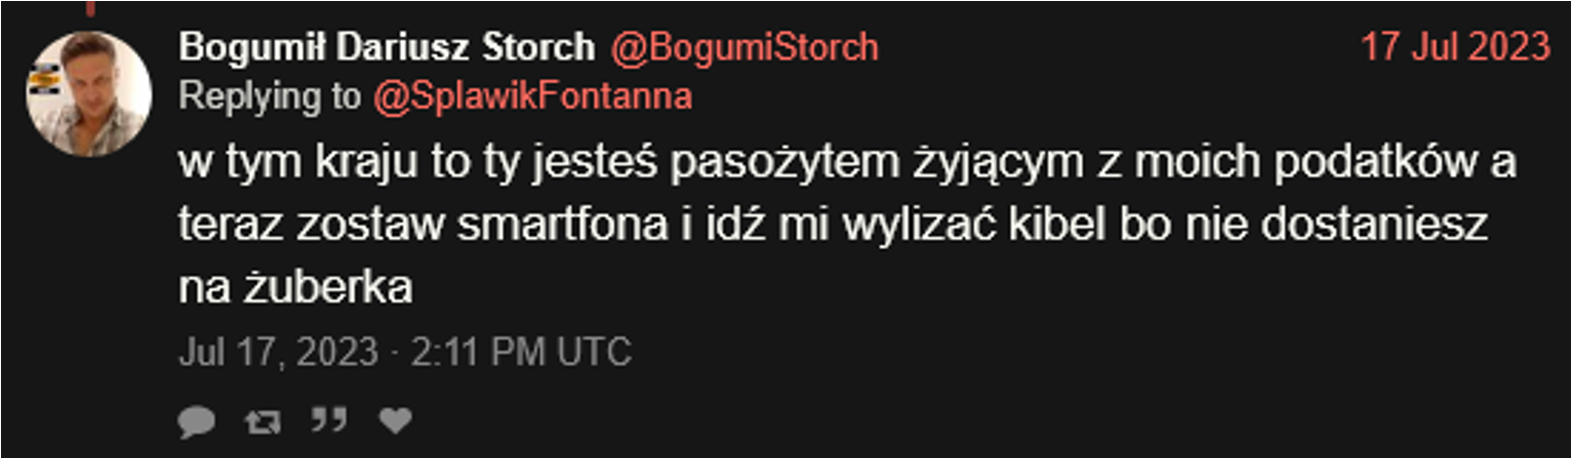Open the 17 Jul 2023 date link

tap(1455, 46)
